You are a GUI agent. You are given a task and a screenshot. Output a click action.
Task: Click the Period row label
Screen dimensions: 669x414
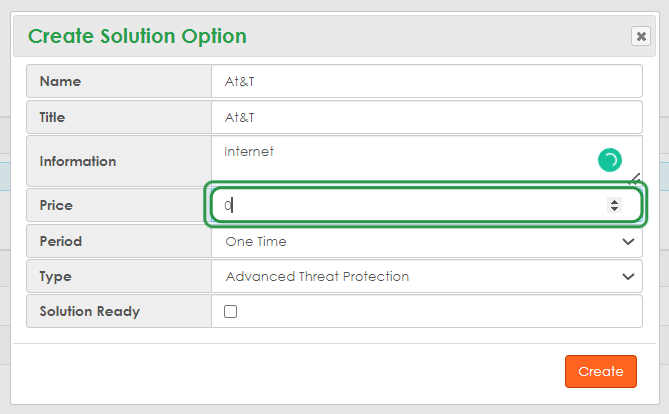tap(61, 241)
